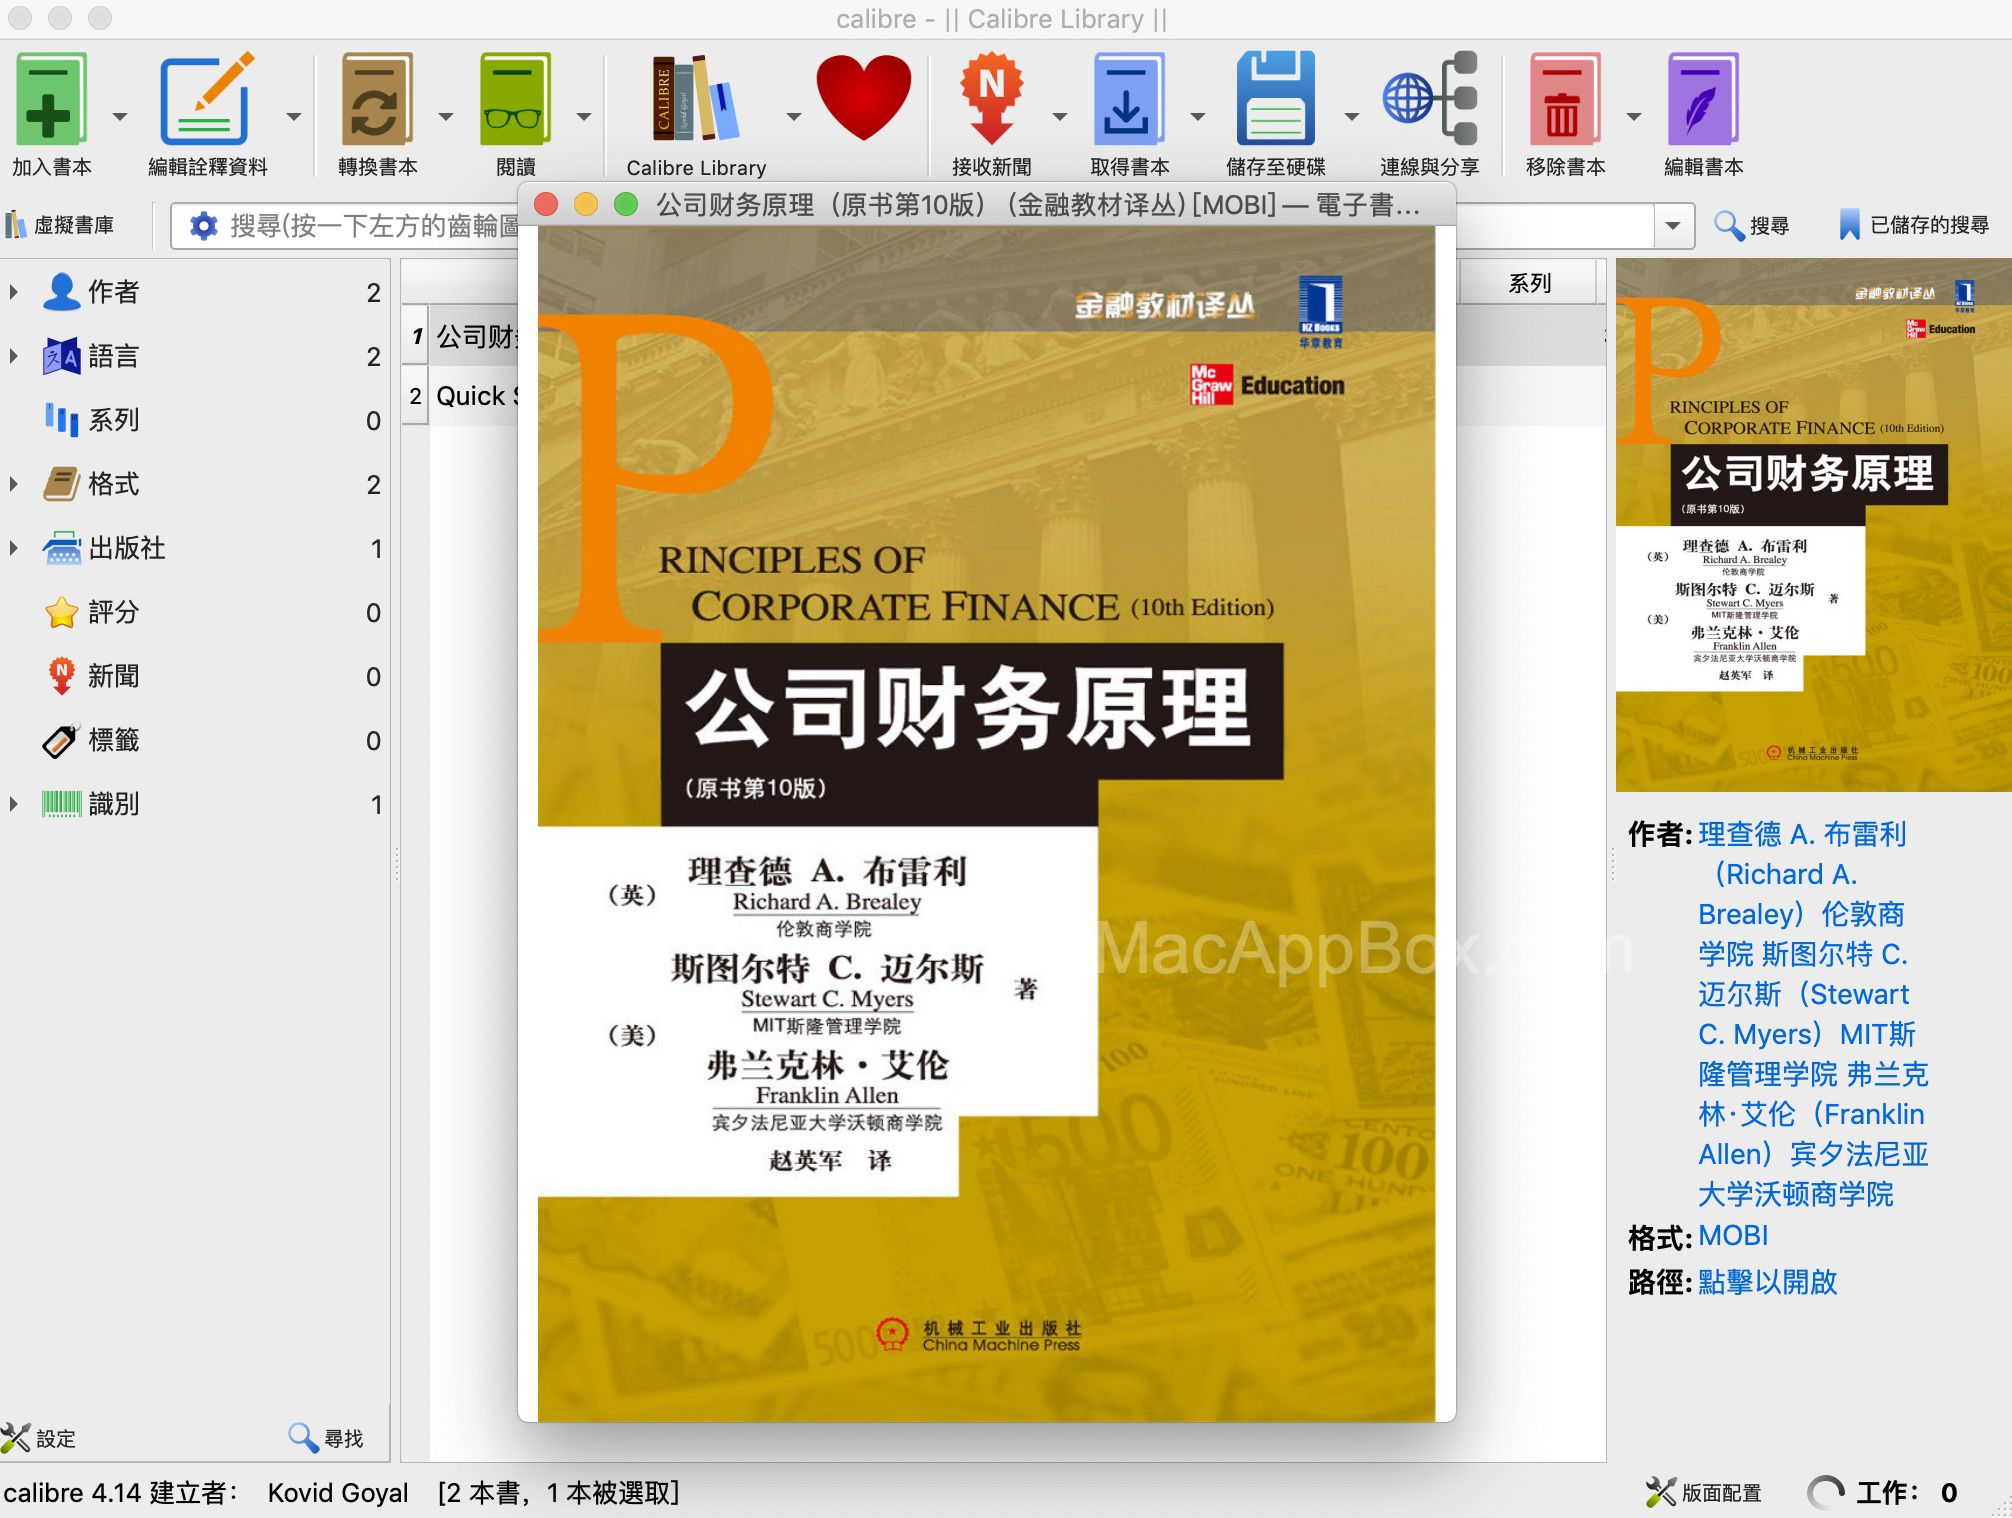Click the large book cover in viewer window
This screenshot has width=2012, height=1518.
point(986,824)
